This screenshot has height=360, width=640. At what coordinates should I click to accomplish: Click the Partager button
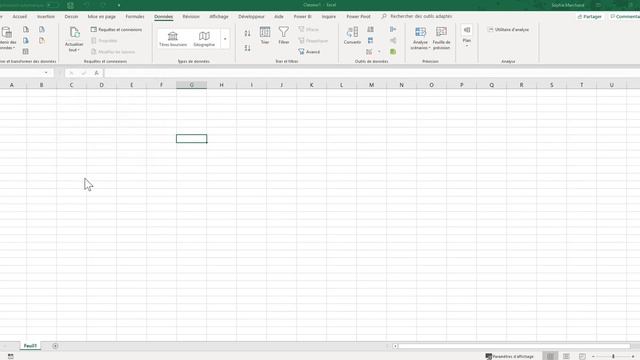tap(590, 17)
